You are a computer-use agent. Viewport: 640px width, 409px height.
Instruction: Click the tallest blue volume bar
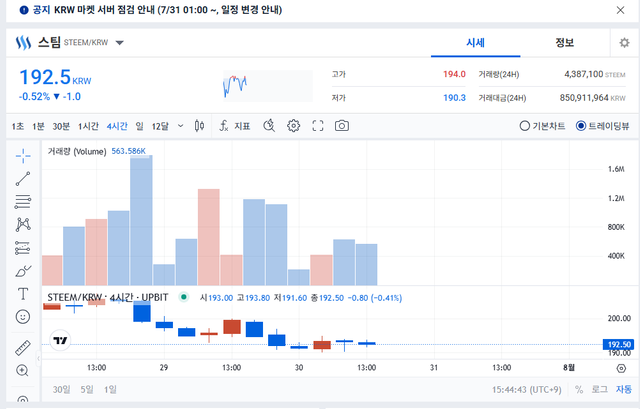tap(142, 220)
